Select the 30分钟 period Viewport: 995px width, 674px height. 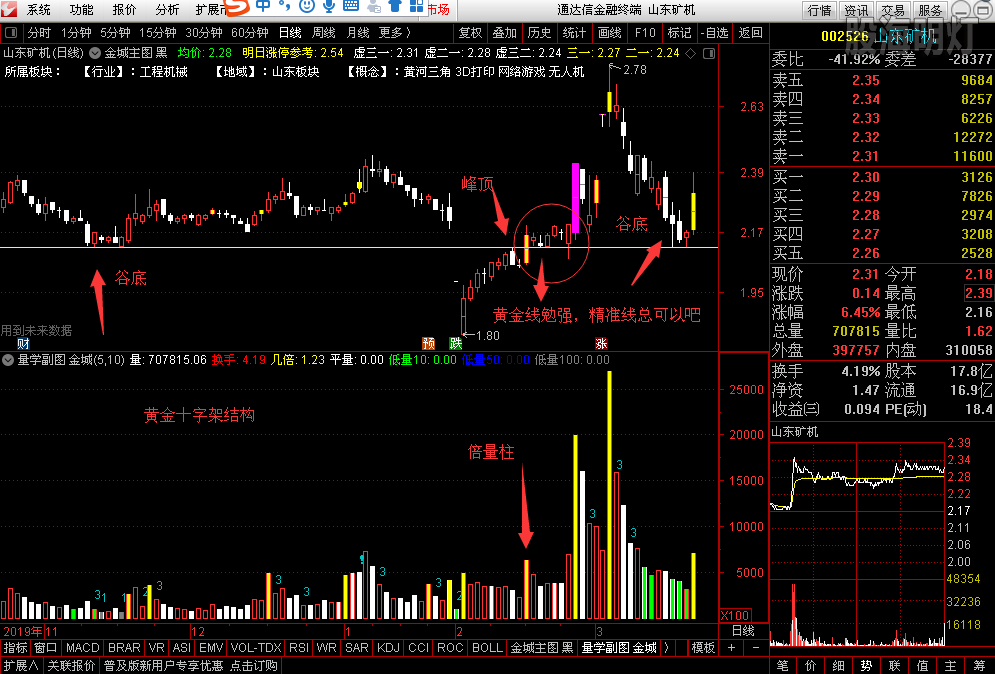click(203, 32)
